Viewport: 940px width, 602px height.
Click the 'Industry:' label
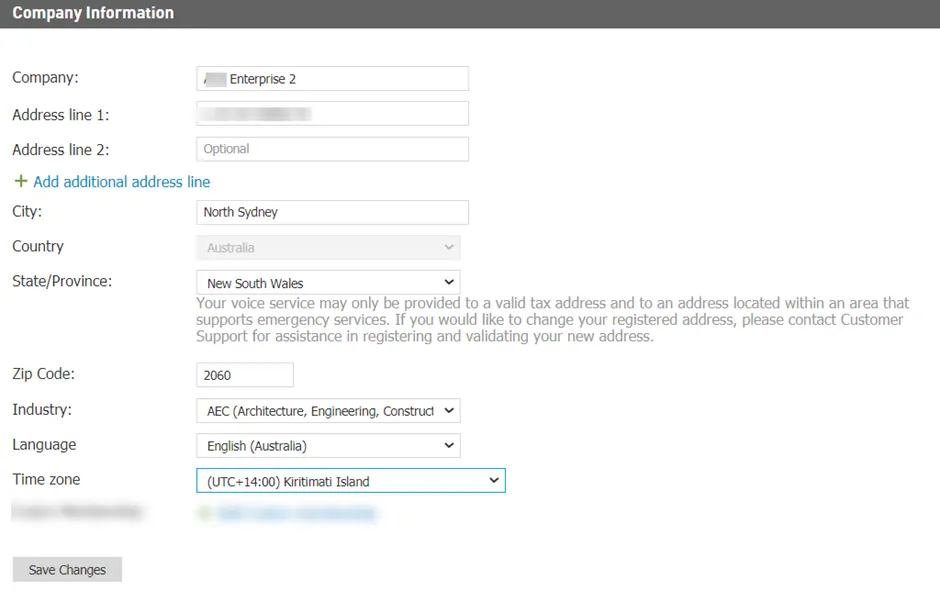click(x=42, y=410)
